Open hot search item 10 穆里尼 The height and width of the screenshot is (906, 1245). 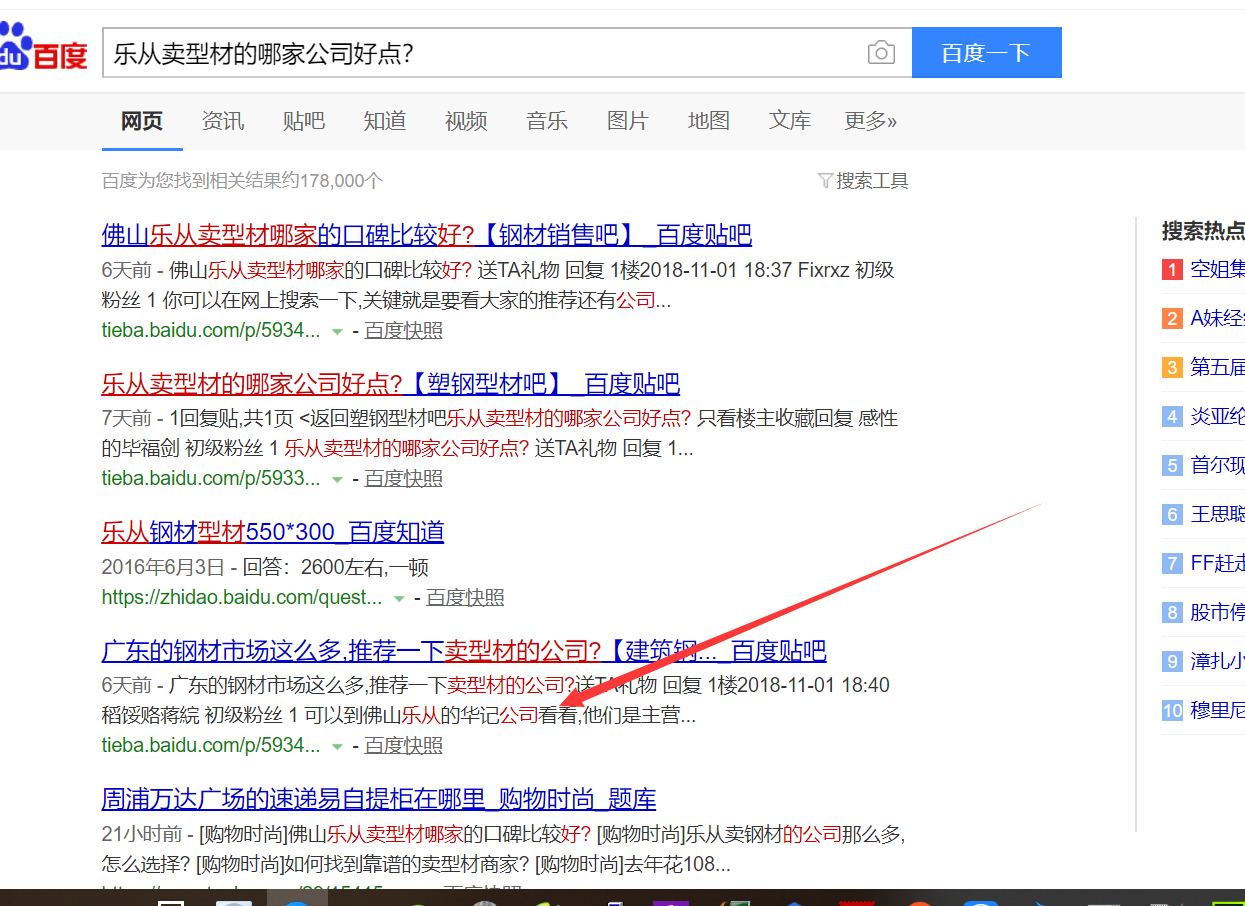[1217, 710]
